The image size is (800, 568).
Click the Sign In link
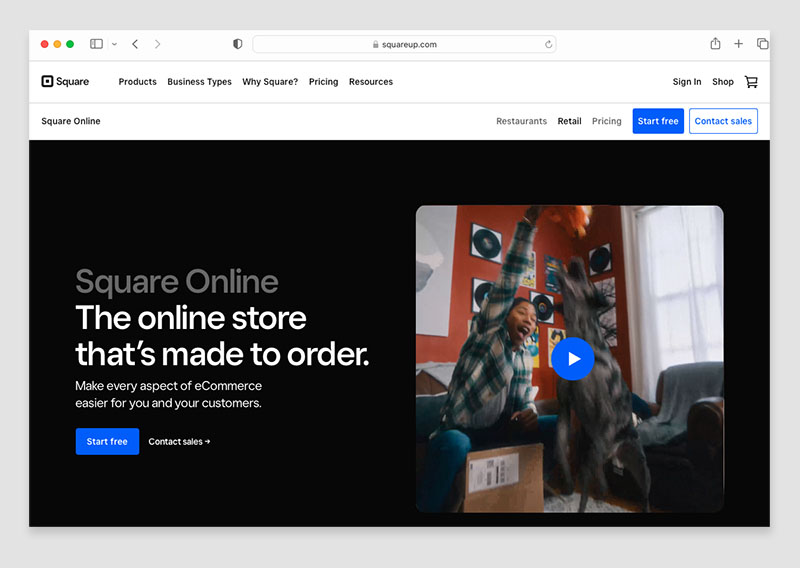coord(687,82)
